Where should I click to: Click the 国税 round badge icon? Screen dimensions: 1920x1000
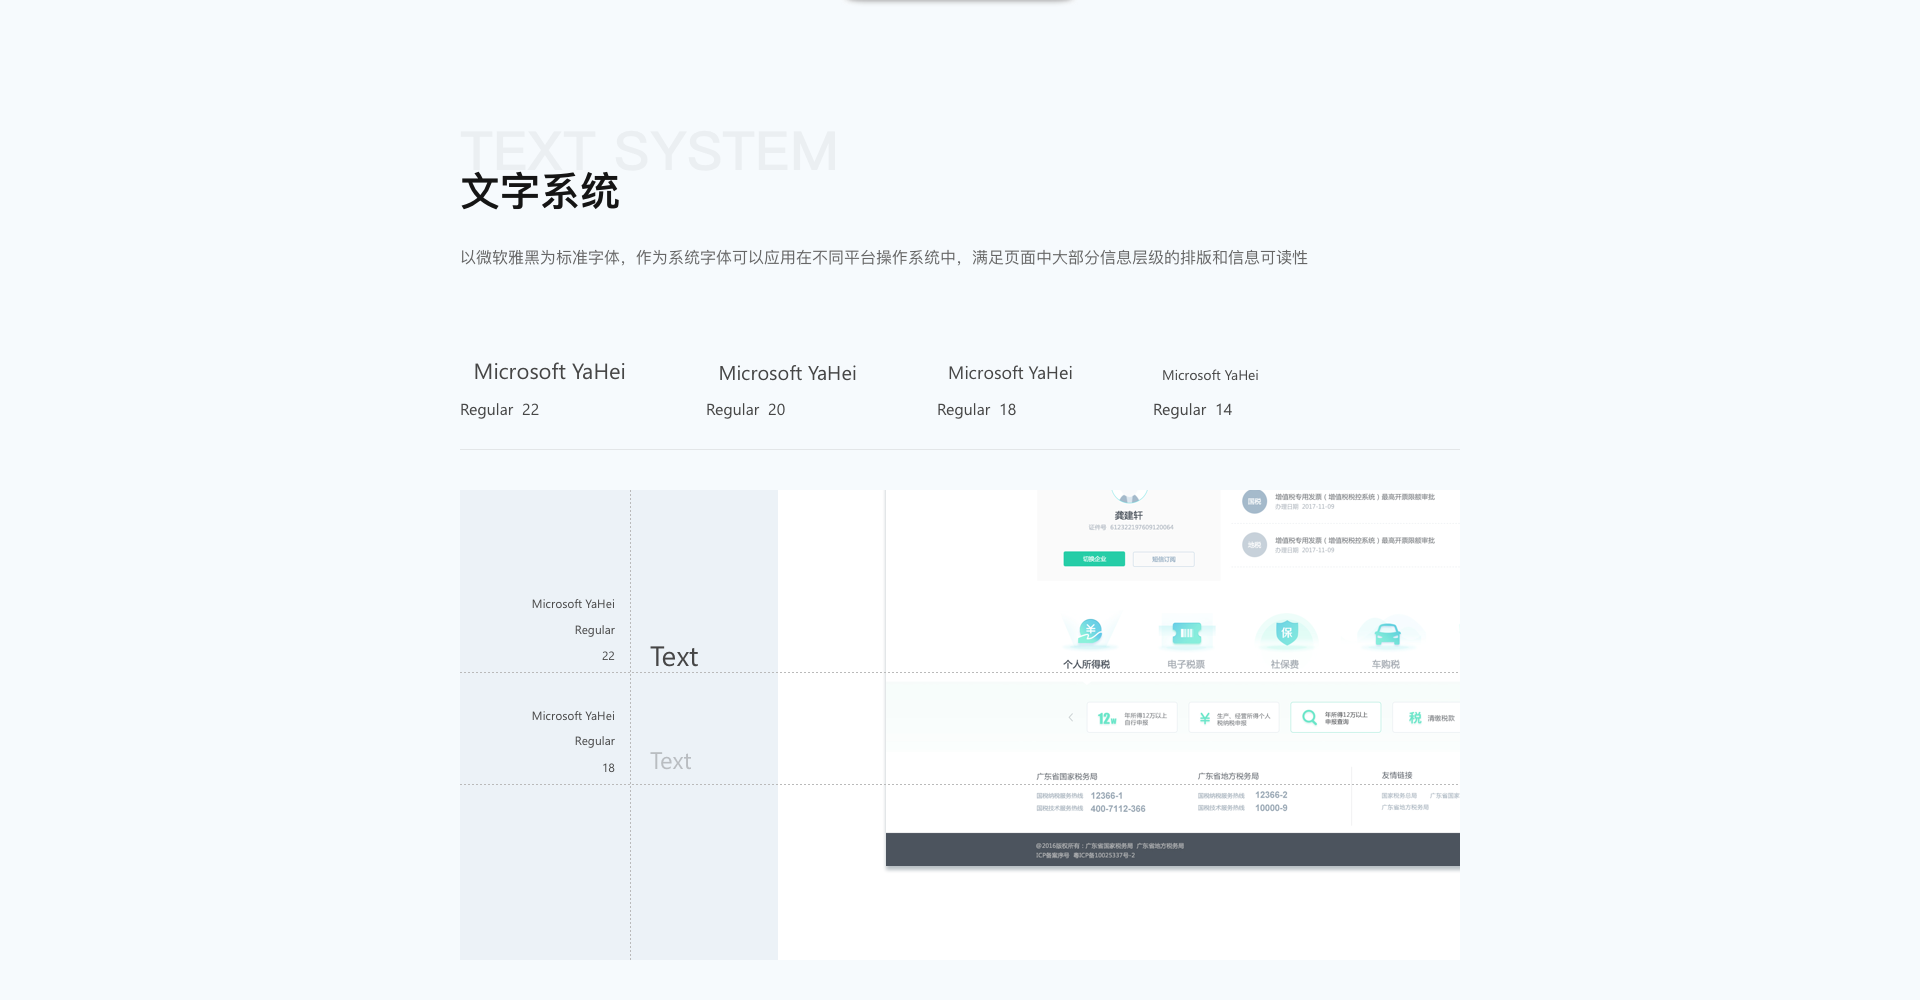[1254, 501]
